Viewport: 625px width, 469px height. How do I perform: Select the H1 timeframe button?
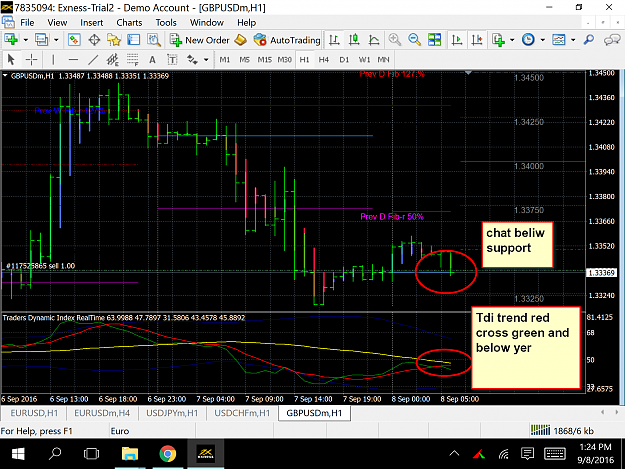(x=305, y=60)
